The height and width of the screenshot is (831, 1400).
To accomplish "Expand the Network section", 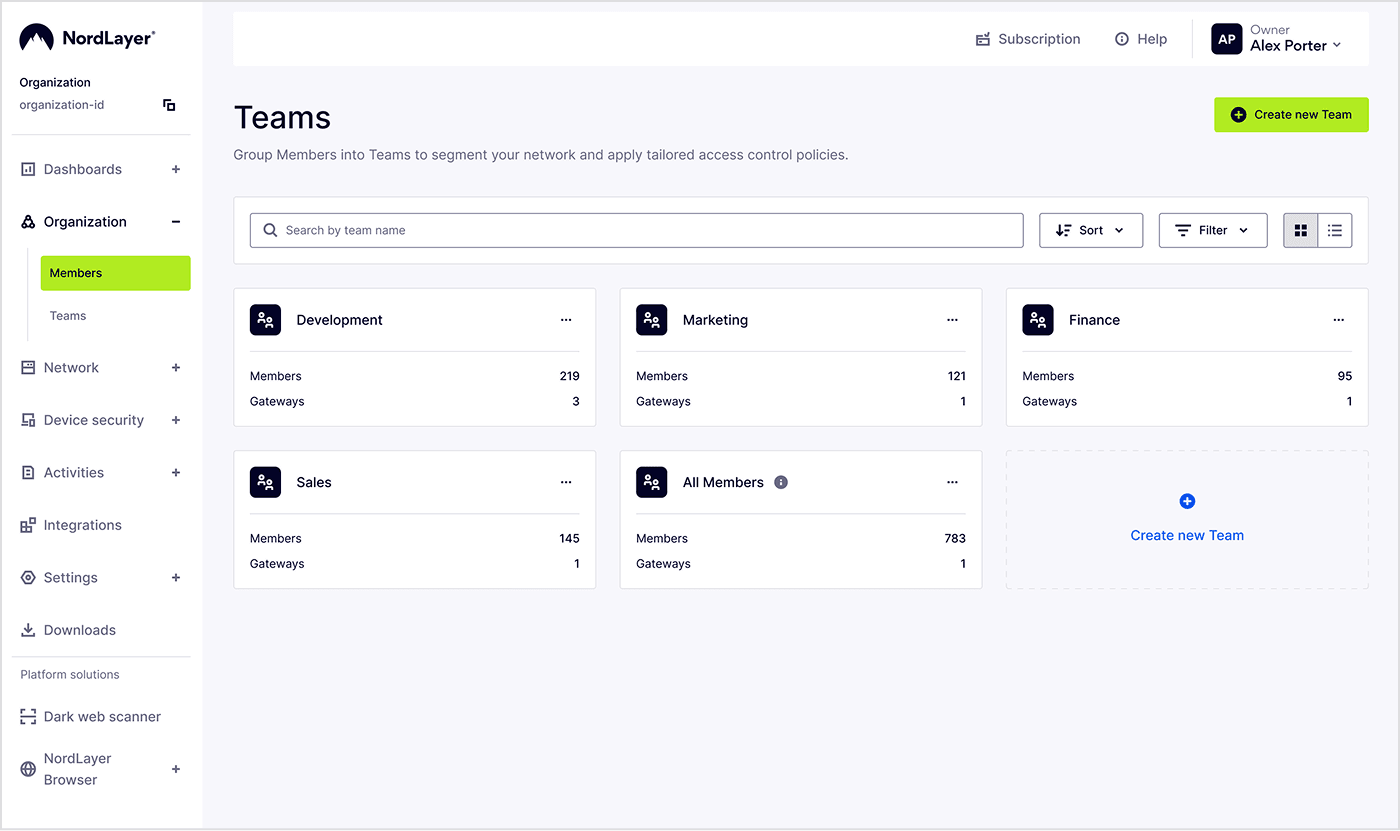I will pyautogui.click(x=176, y=368).
